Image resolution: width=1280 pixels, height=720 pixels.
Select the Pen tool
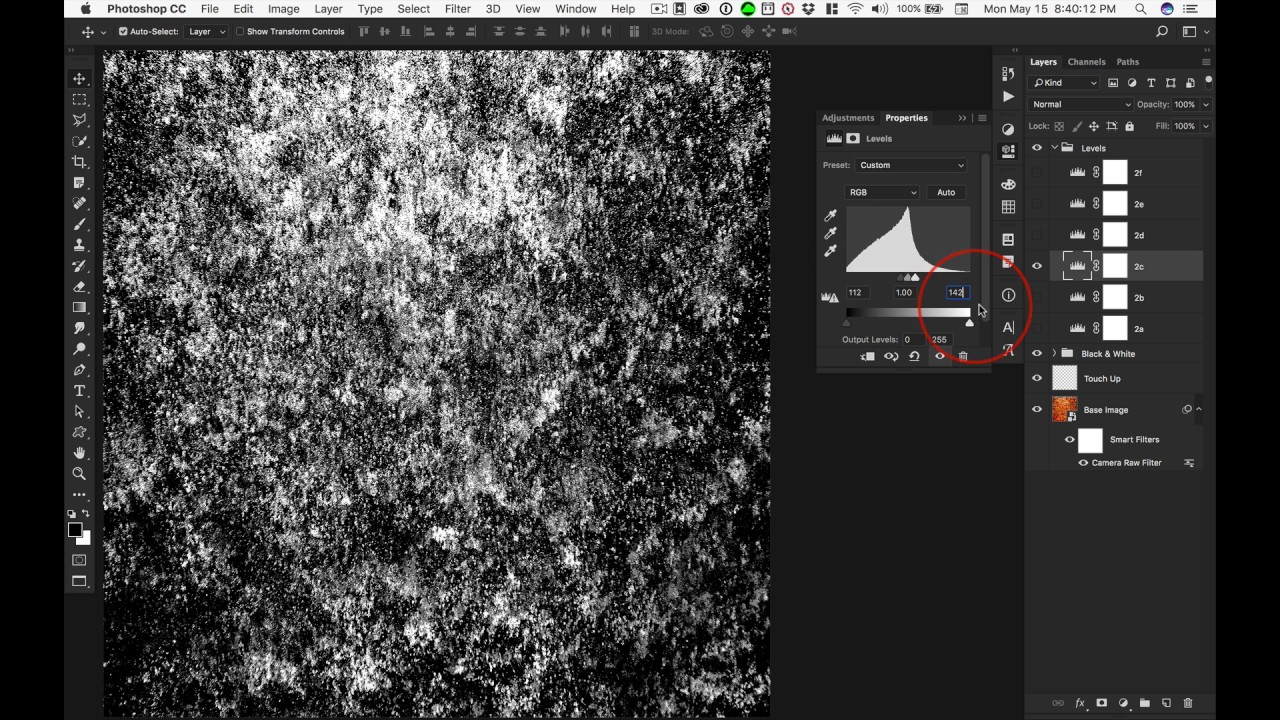pyautogui.click(x=79, y=370)
